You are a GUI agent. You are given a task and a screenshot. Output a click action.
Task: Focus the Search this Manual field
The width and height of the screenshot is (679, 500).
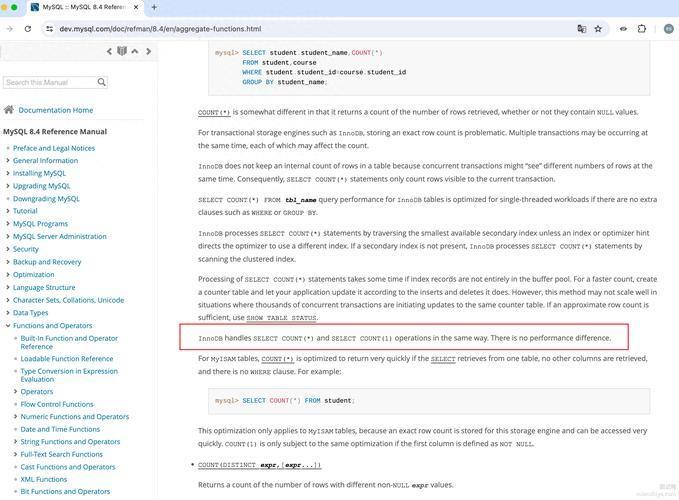tap(50, 82)
